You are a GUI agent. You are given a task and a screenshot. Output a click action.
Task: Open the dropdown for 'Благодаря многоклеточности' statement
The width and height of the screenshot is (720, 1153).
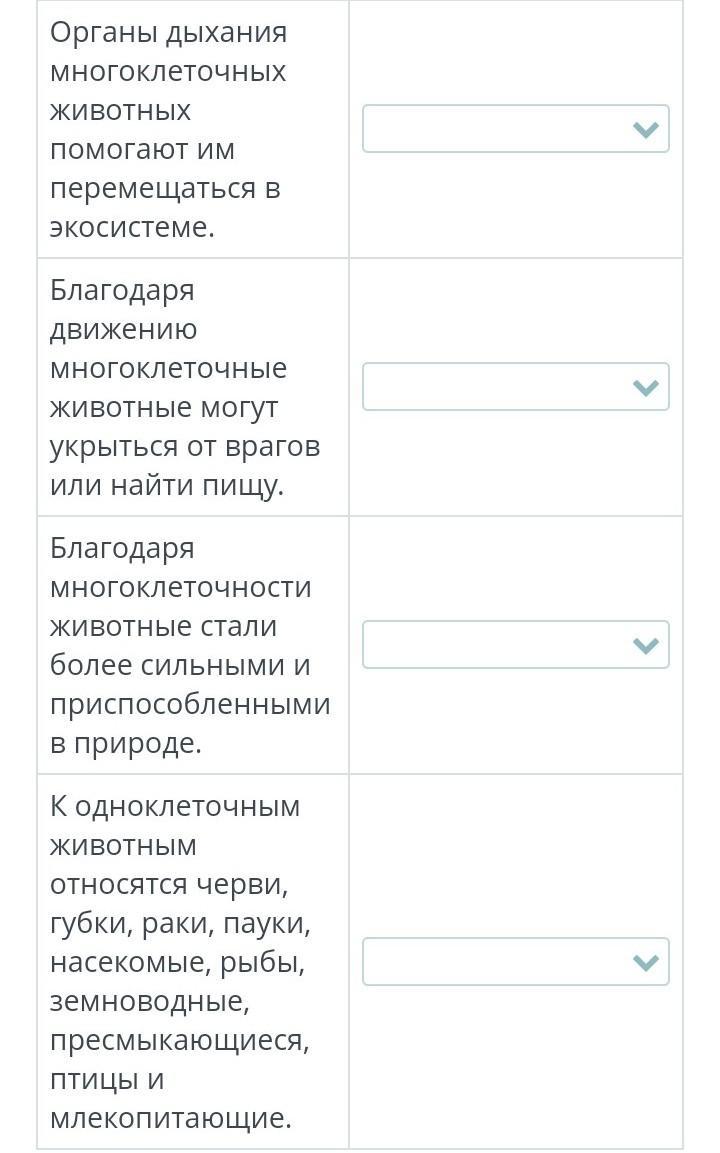(x=515, y=645)
